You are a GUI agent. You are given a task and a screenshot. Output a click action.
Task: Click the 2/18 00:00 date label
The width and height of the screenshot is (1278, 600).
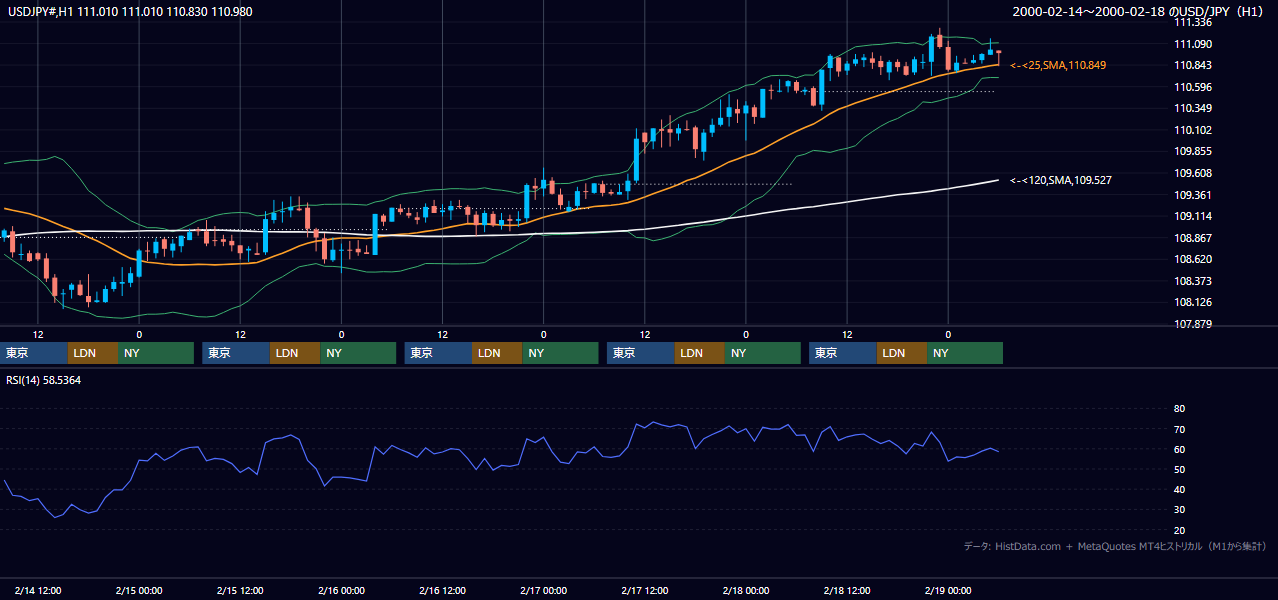[x=746, y=591]
